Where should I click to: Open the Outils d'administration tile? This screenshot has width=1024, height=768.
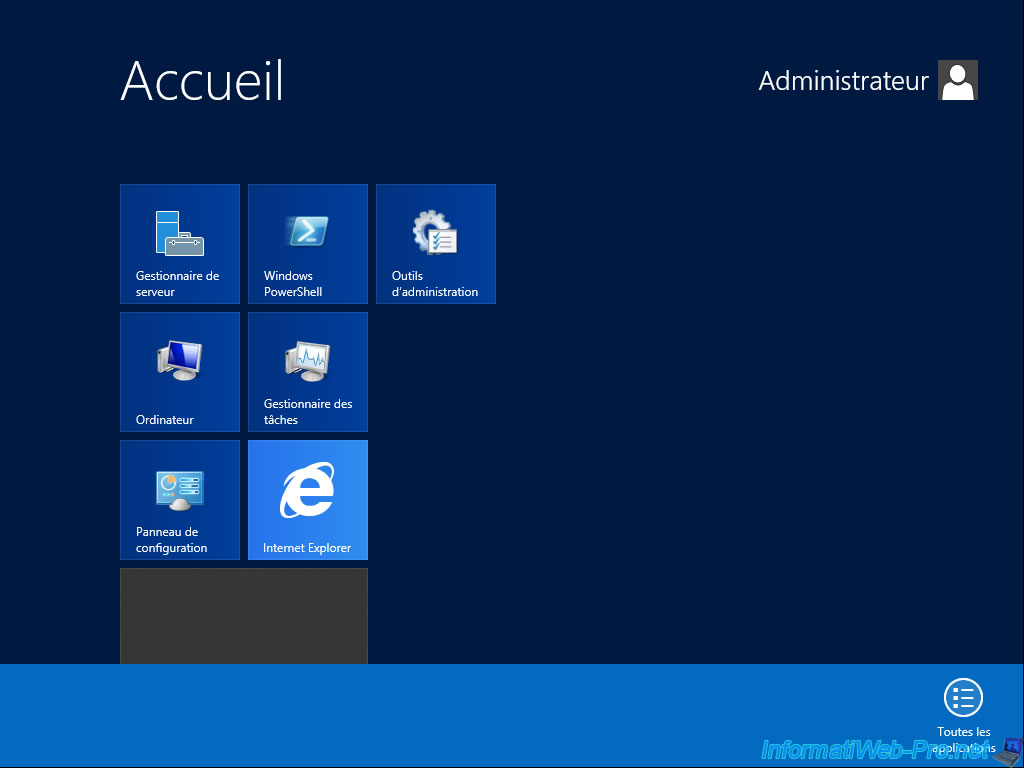click(436, 244)
